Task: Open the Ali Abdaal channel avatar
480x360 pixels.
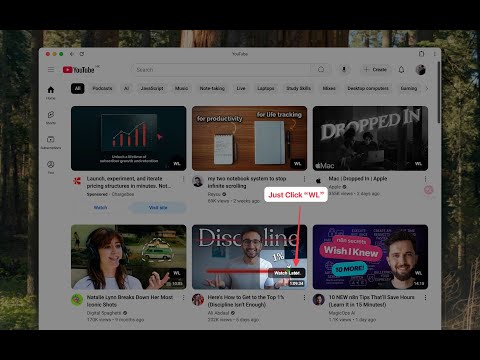Action: coord(198,300)
